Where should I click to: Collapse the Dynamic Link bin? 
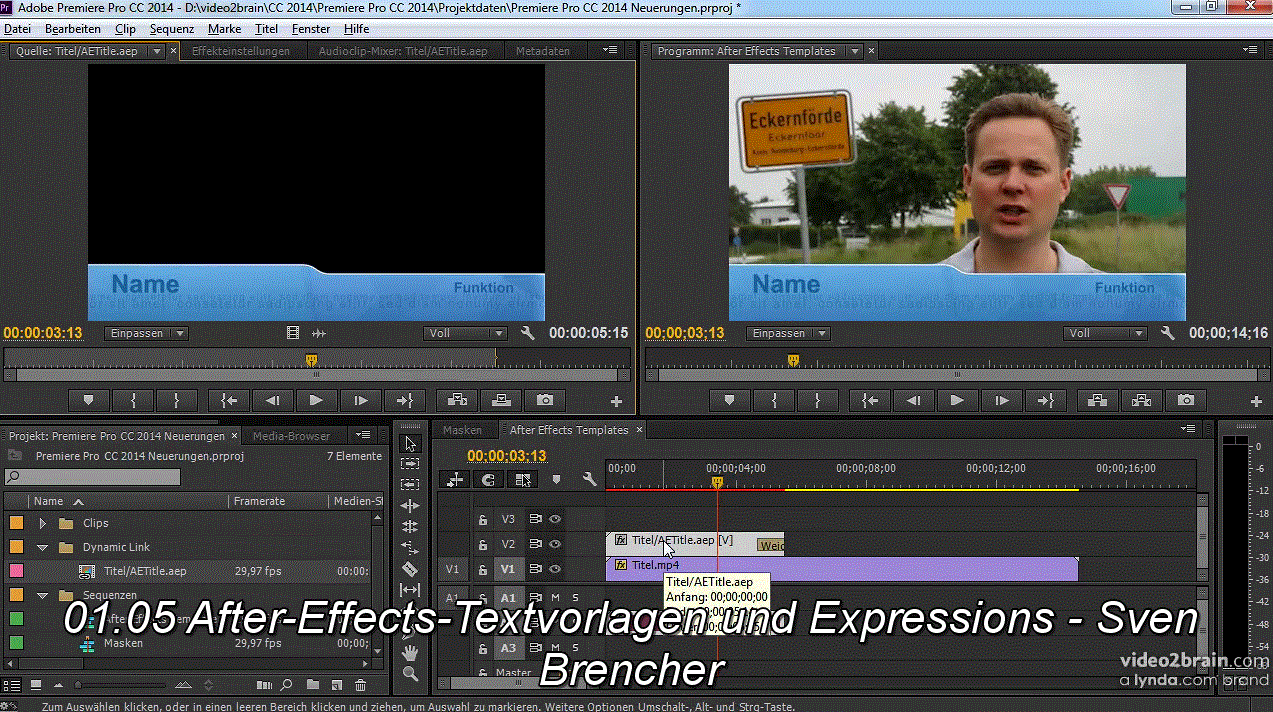click(42, 547)
